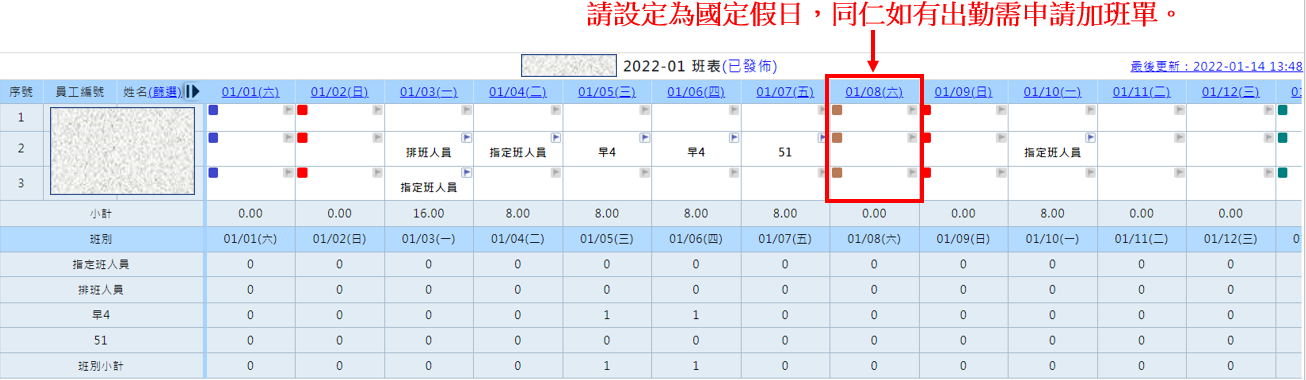This screenshot has width=1306, height=380.
Task: Open the flag icon in row 2 under 01/12(三)
Action: tap(1269, 137)
